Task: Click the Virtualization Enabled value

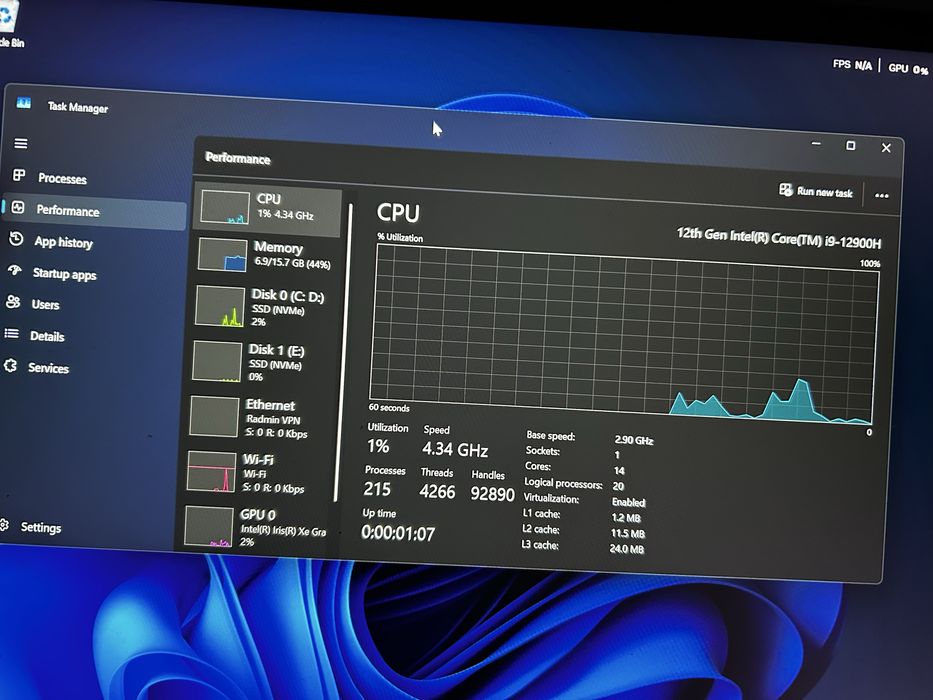Action: pyautogui.click(x=628, y=502)
